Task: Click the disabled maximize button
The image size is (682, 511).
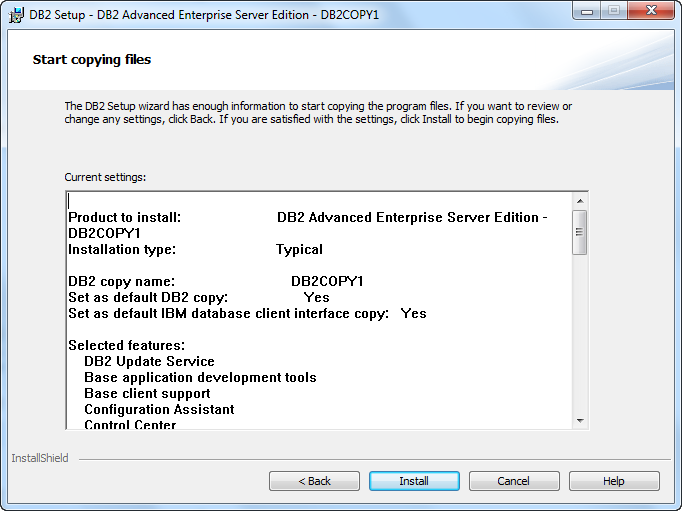Action: pos(614,11)
